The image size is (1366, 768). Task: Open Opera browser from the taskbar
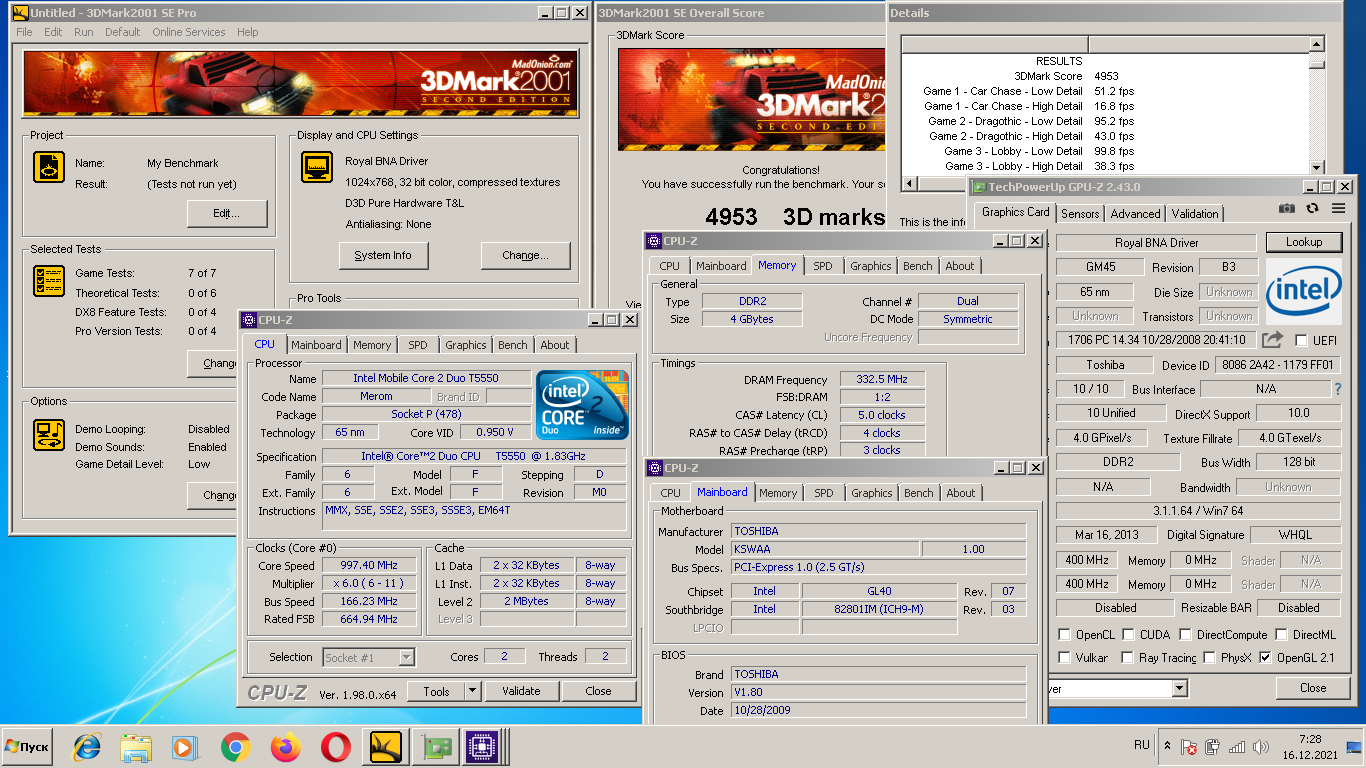pyautogui.click(x=335, y=747)
